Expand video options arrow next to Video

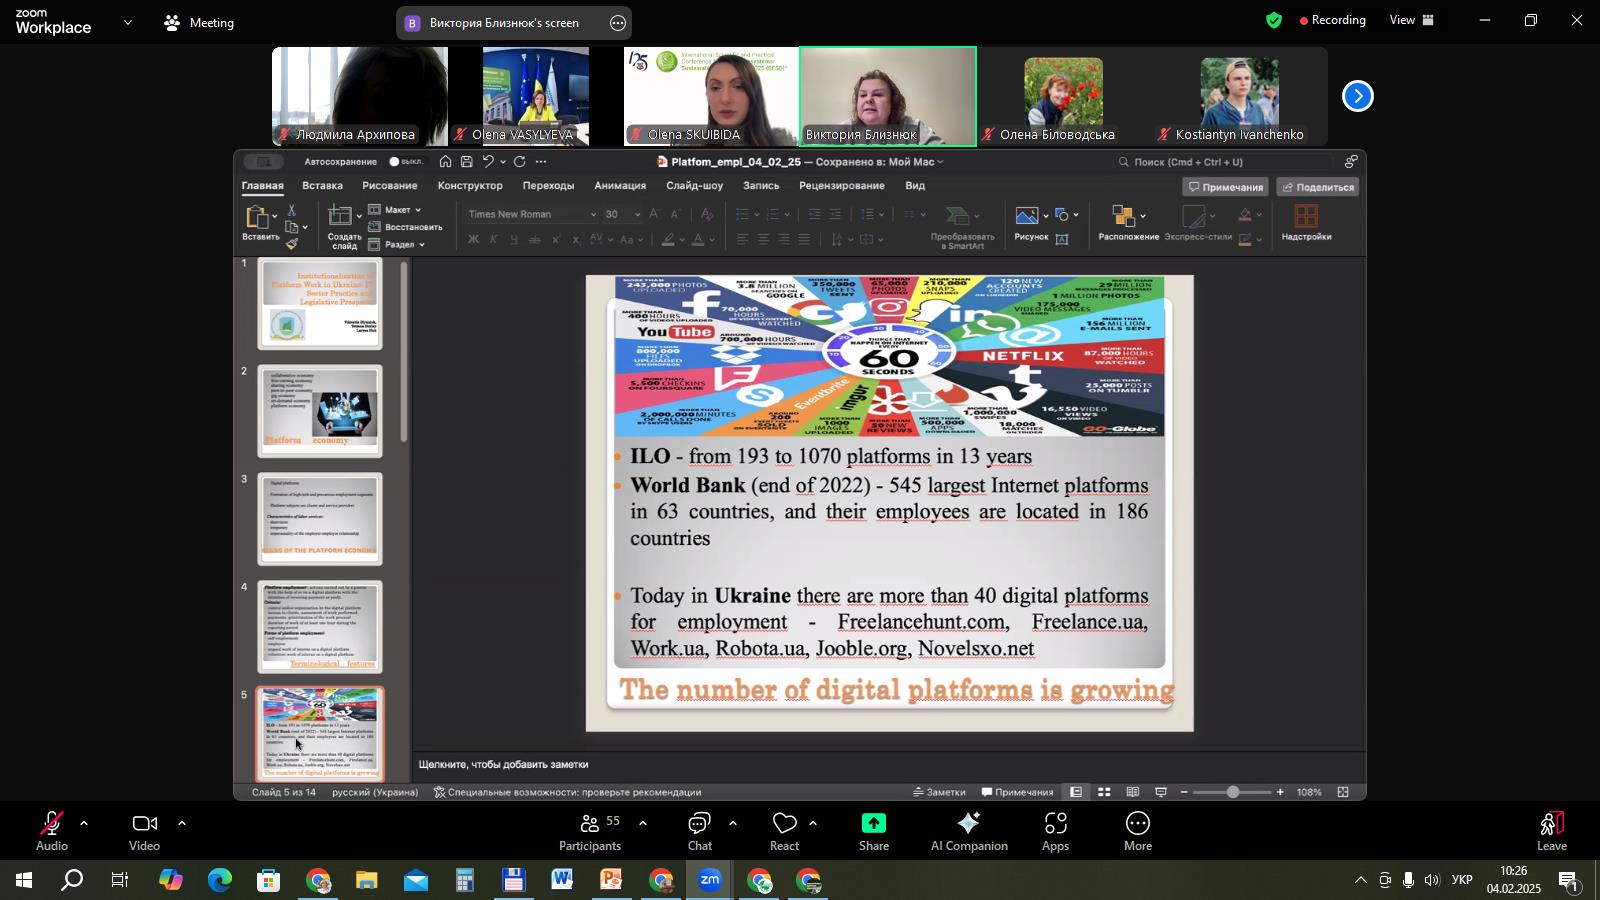coord(181,824)
